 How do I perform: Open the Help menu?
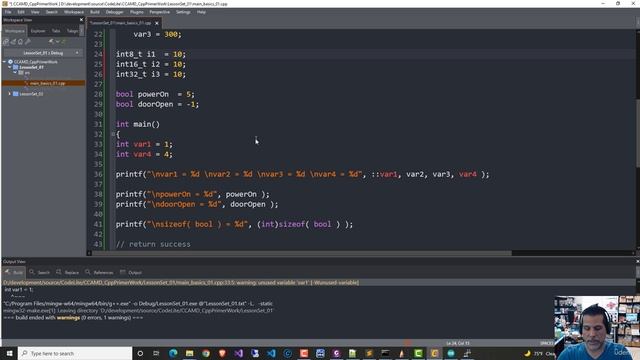[x=201, y=12]
